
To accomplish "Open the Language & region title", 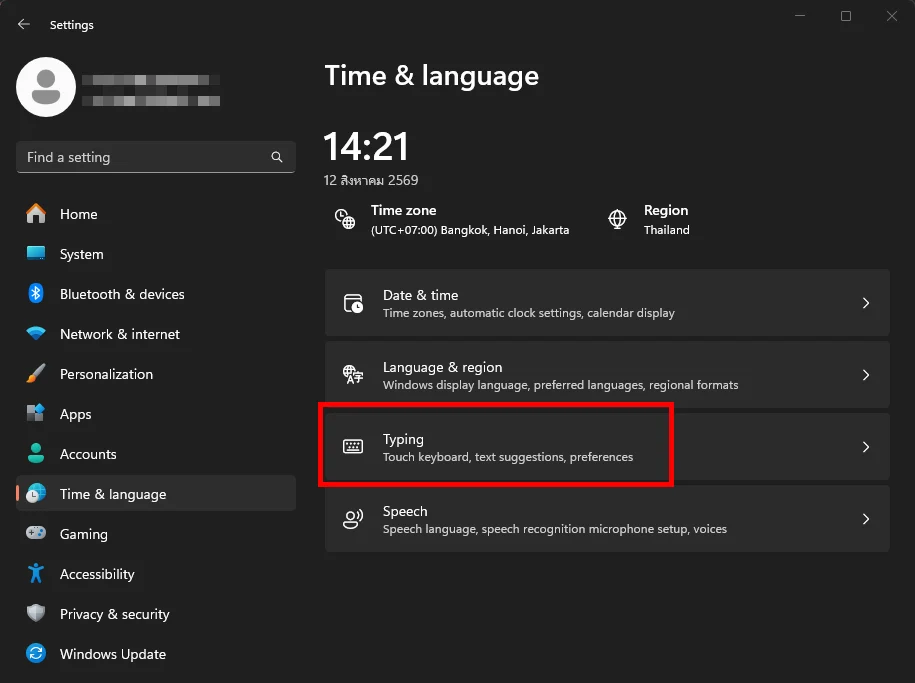I will point(442,367).
